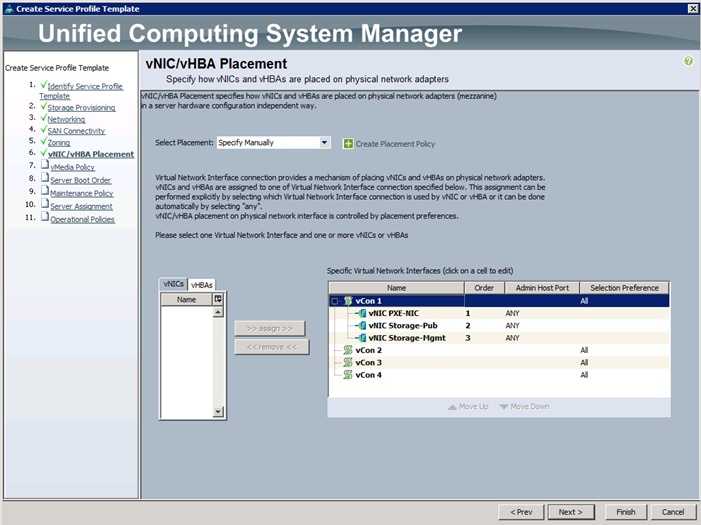Go to the Zoning step
Viewport: 701px width, 525px height.
(x=59, y=143)
